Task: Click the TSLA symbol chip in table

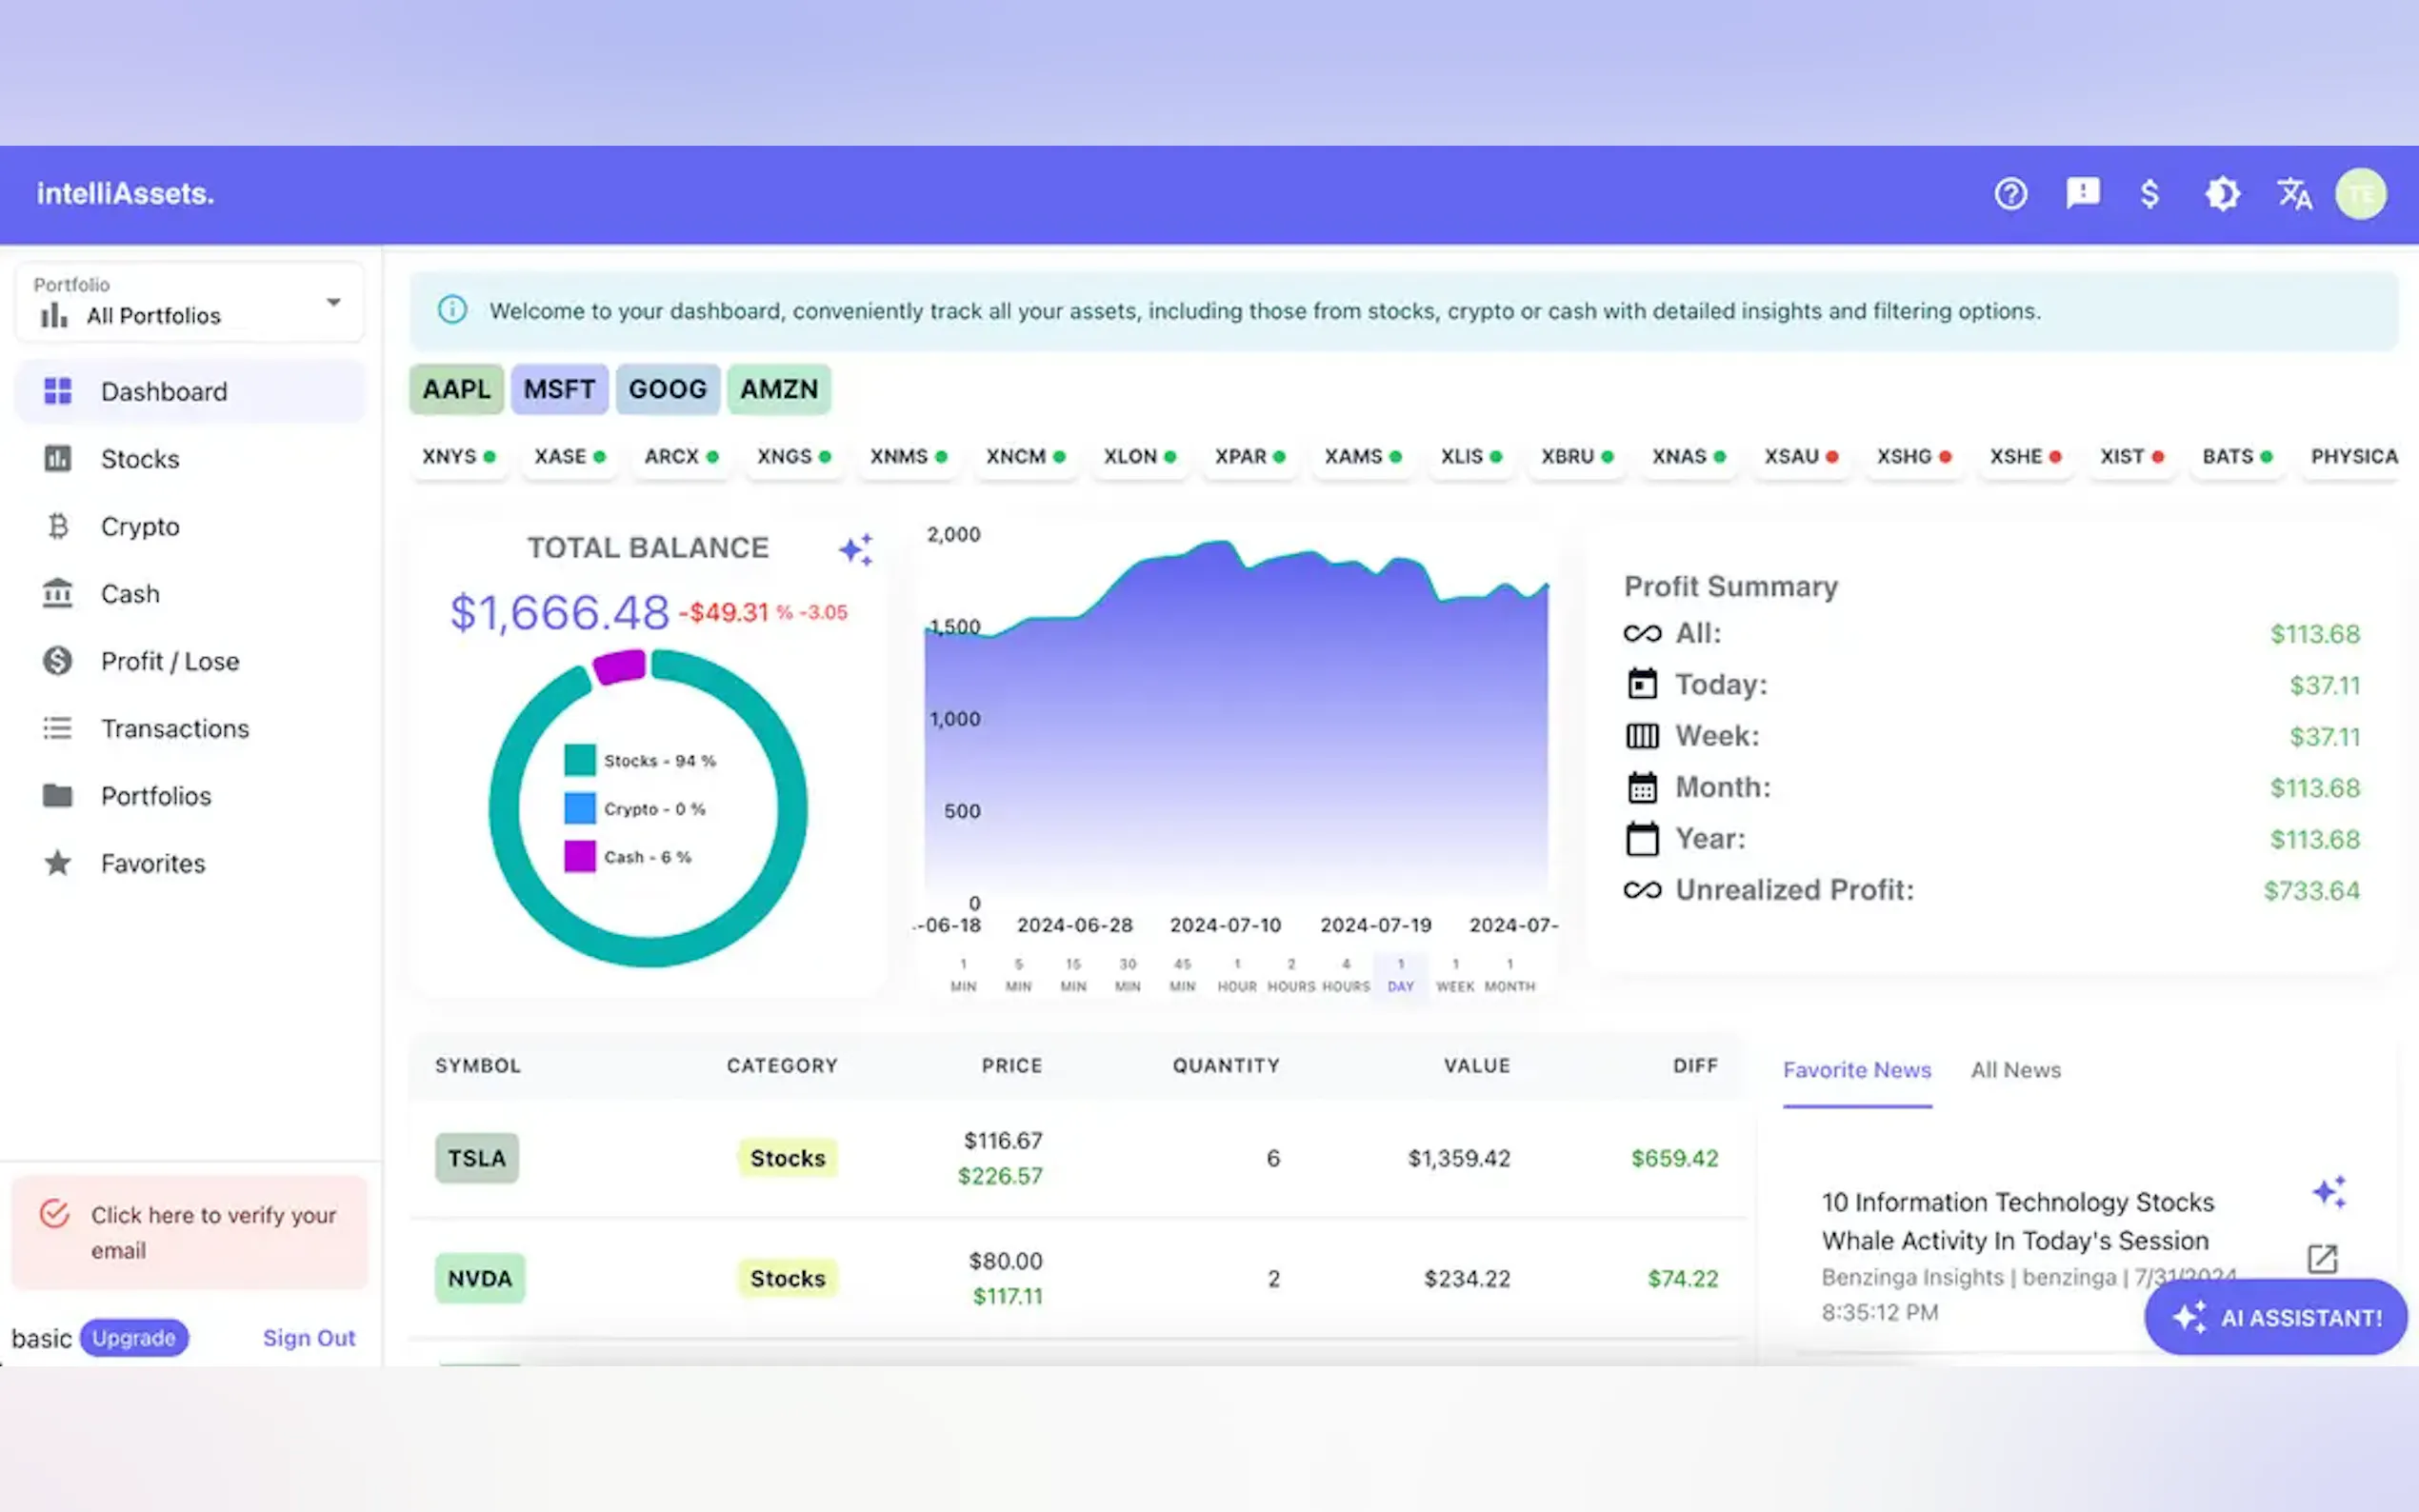Action: tap(476, 1158)
